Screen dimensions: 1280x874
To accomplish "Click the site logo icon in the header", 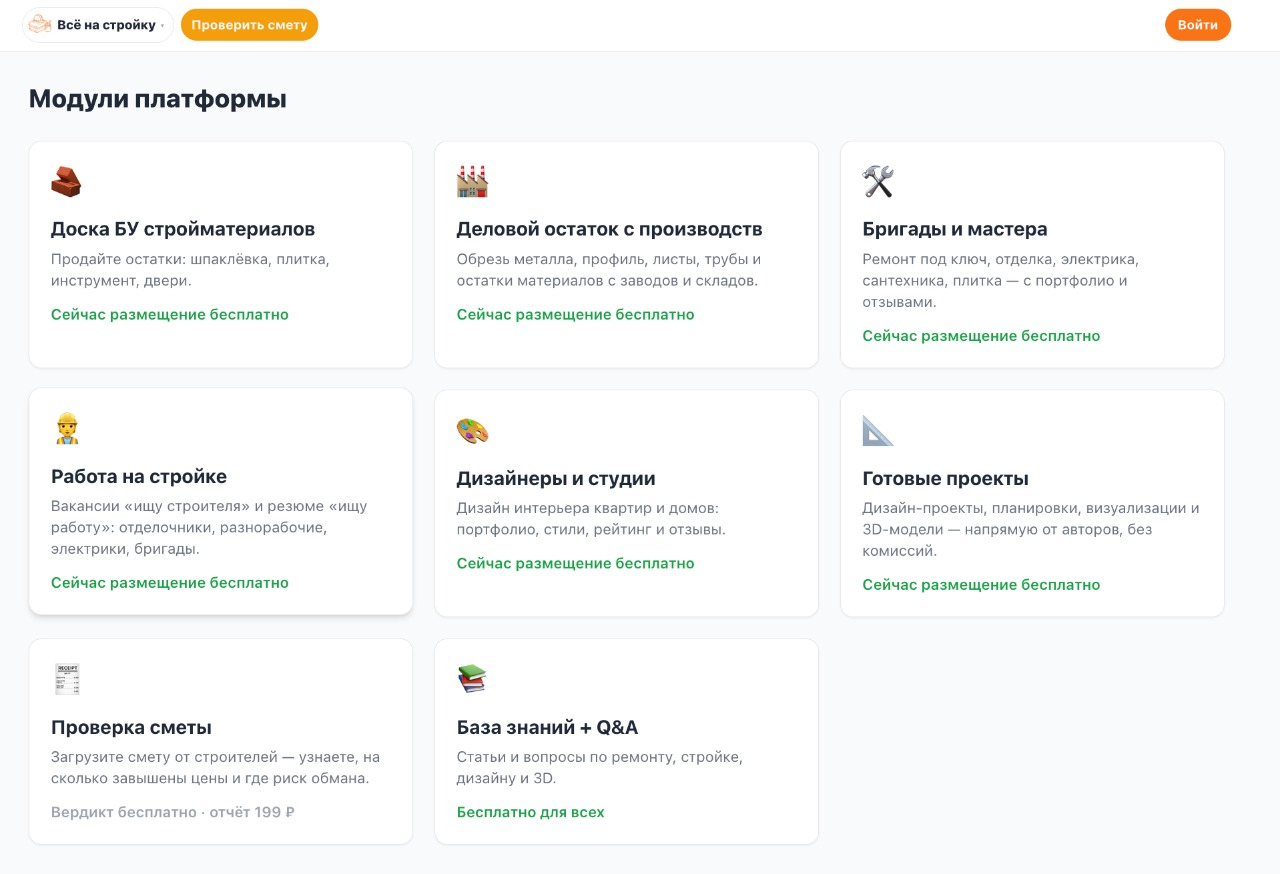I will point(40,25).
